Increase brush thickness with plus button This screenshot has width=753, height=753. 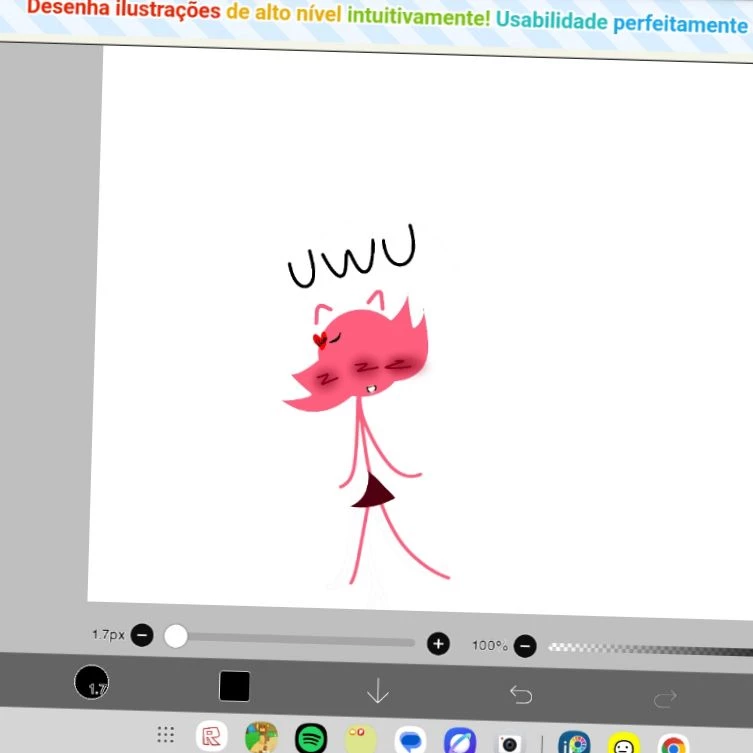point(438,644)
